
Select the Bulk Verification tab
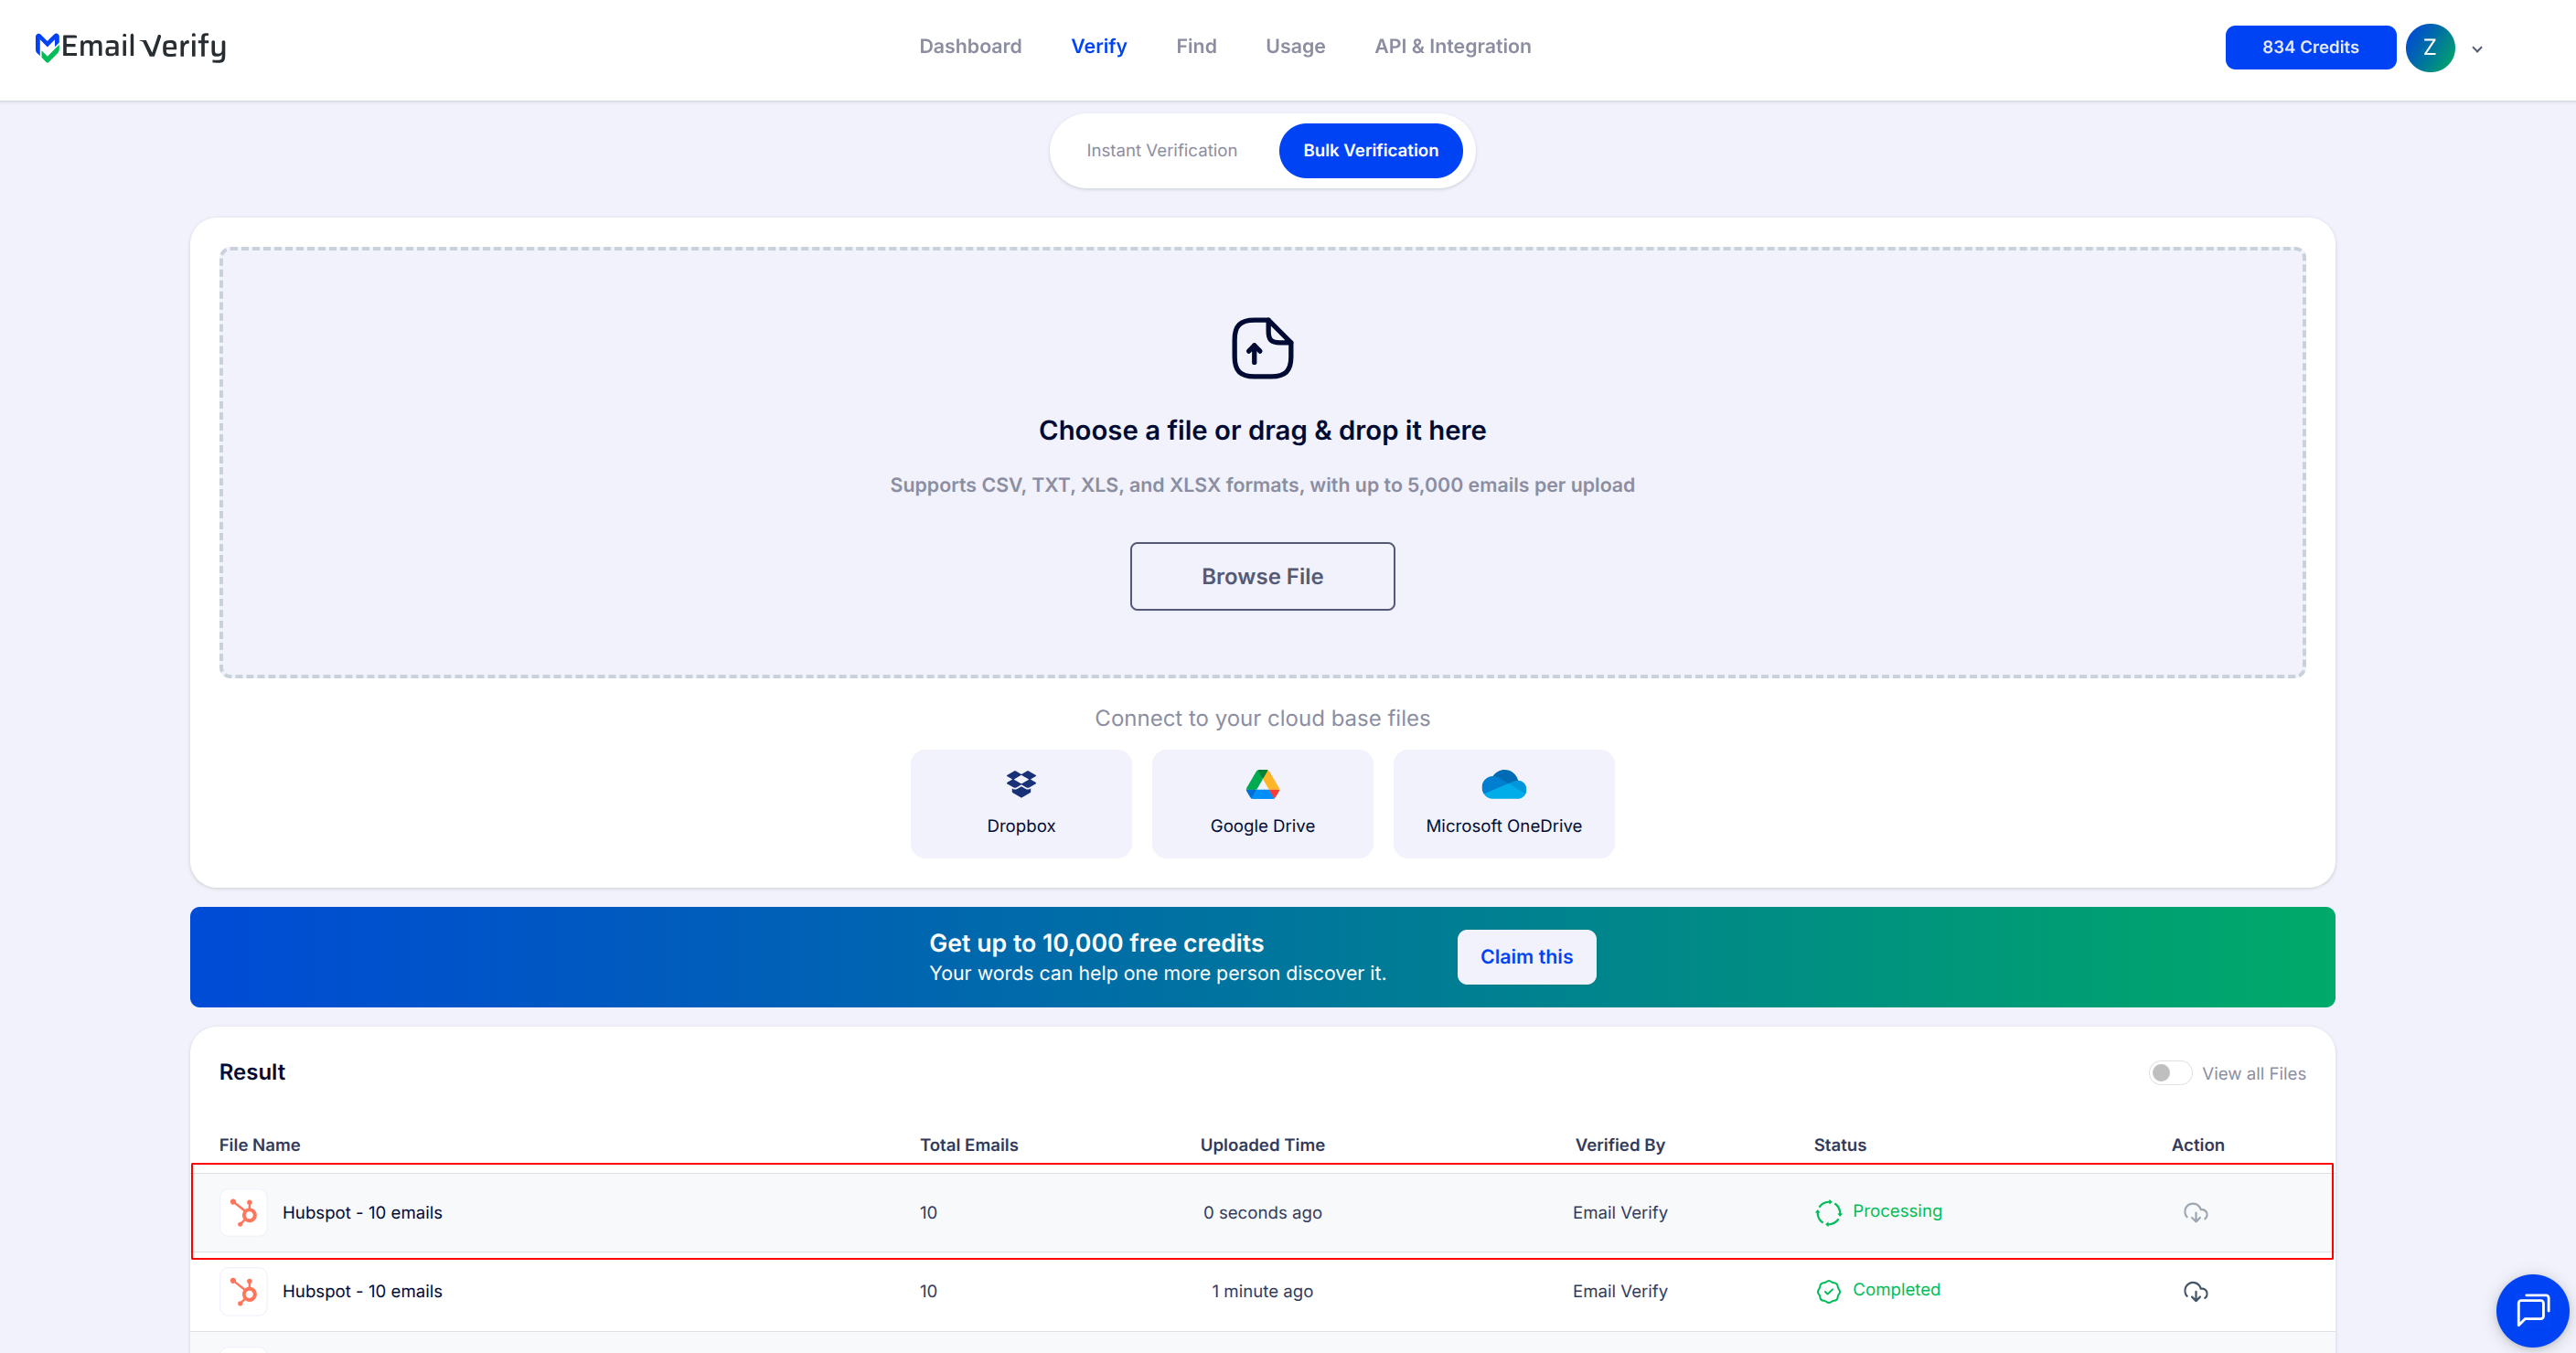1370,150
